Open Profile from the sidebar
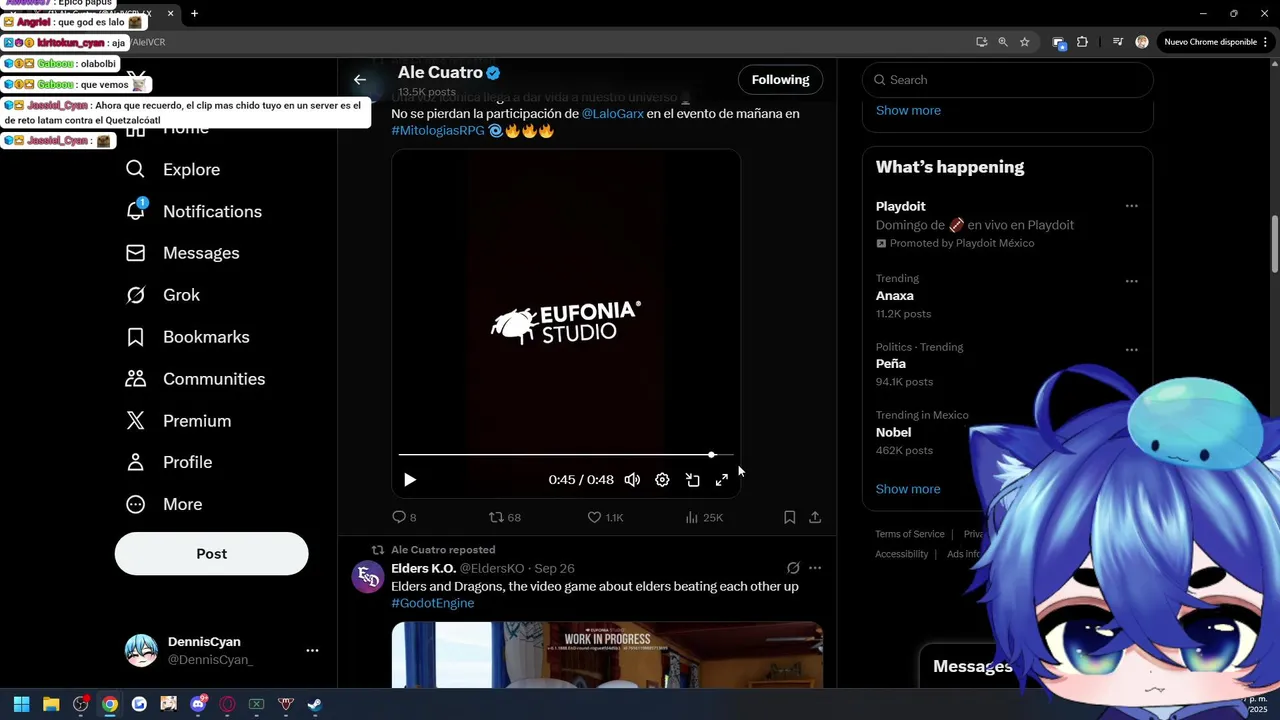Image resolution: width=1280 pixels, height=720 pixels. [x=168, y=463]
